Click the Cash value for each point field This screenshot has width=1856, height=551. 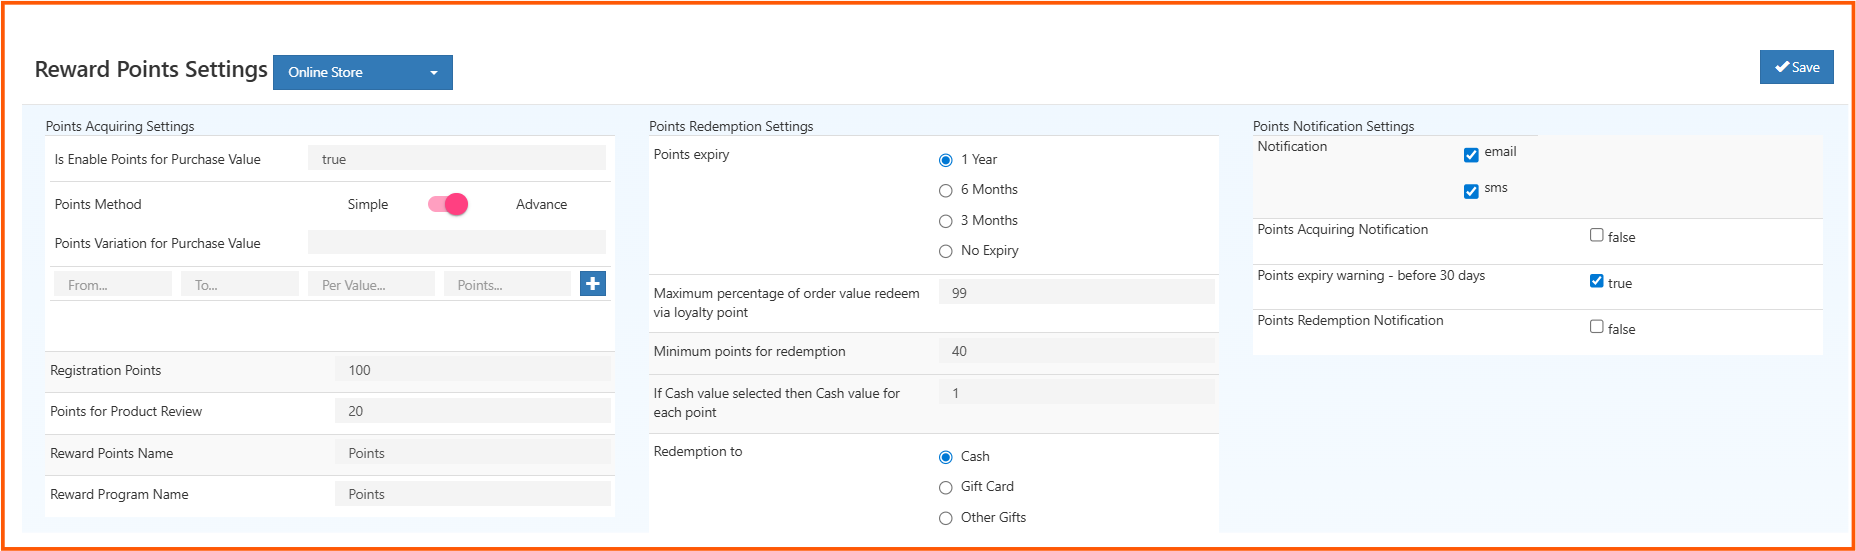pyautogui.click(x=1077, y=392)
